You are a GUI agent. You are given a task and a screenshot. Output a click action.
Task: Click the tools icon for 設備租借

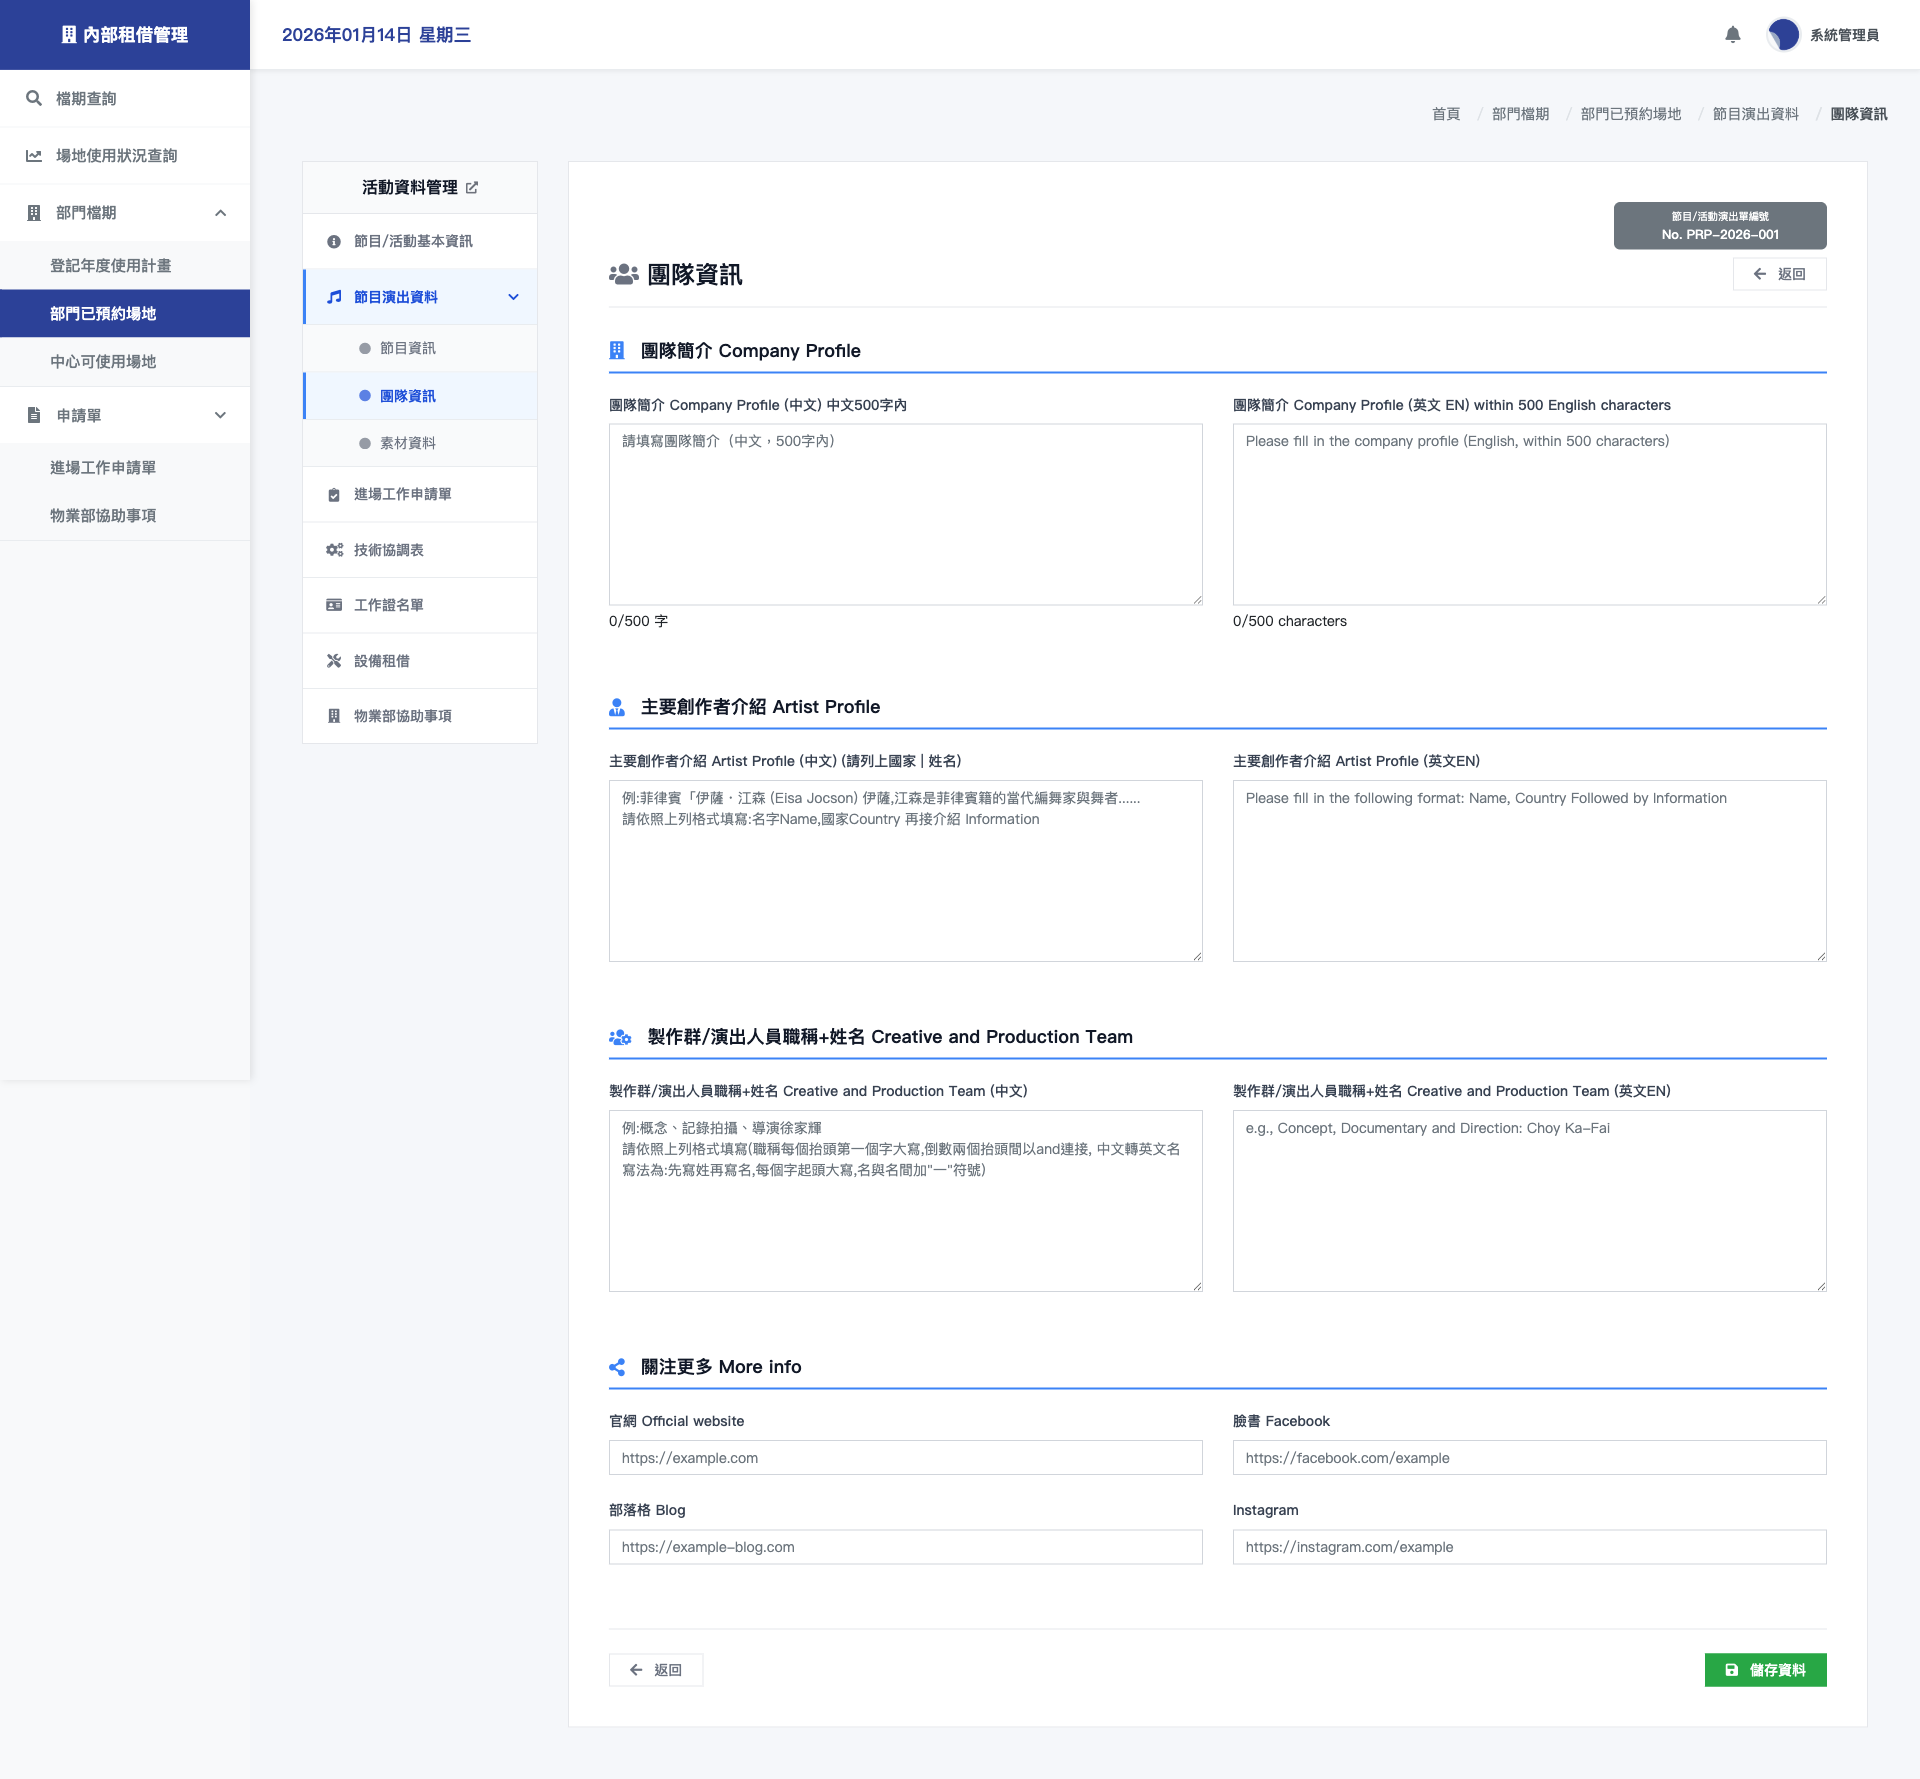click(334, 661)
